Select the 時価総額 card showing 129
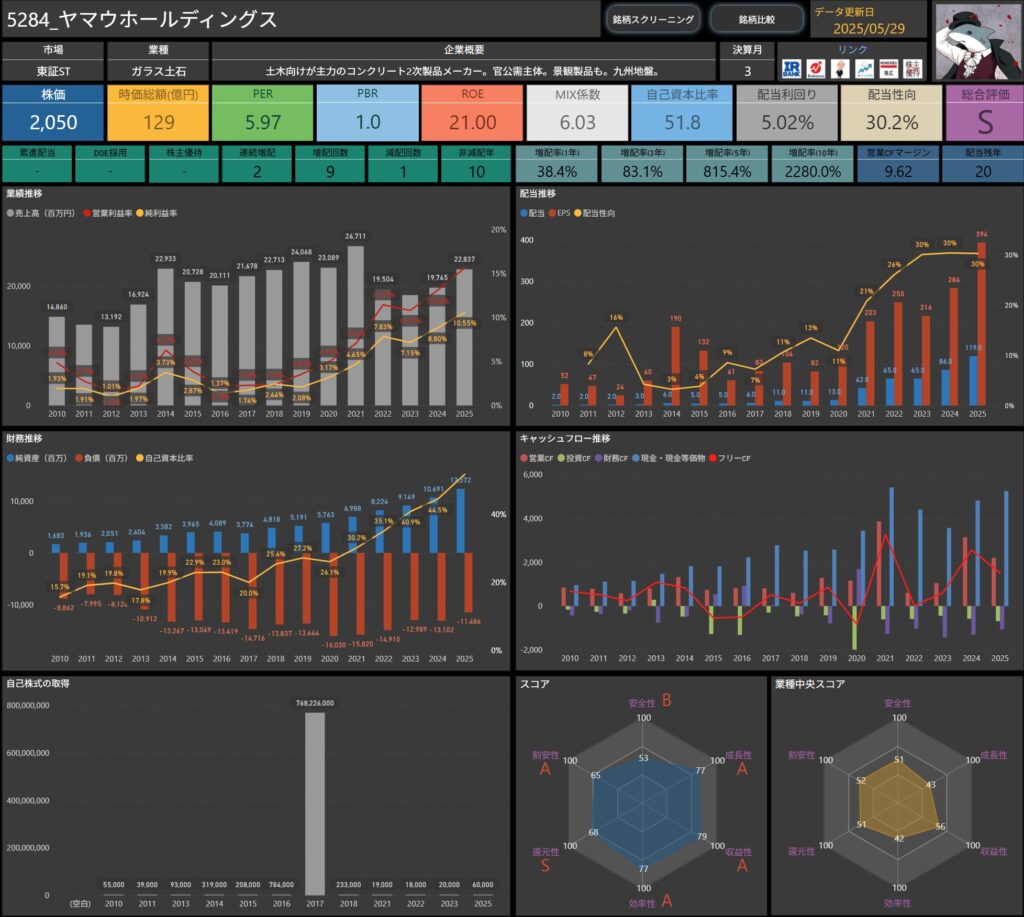Screen dimensions: 1024x917 click(x=158, y=112)
